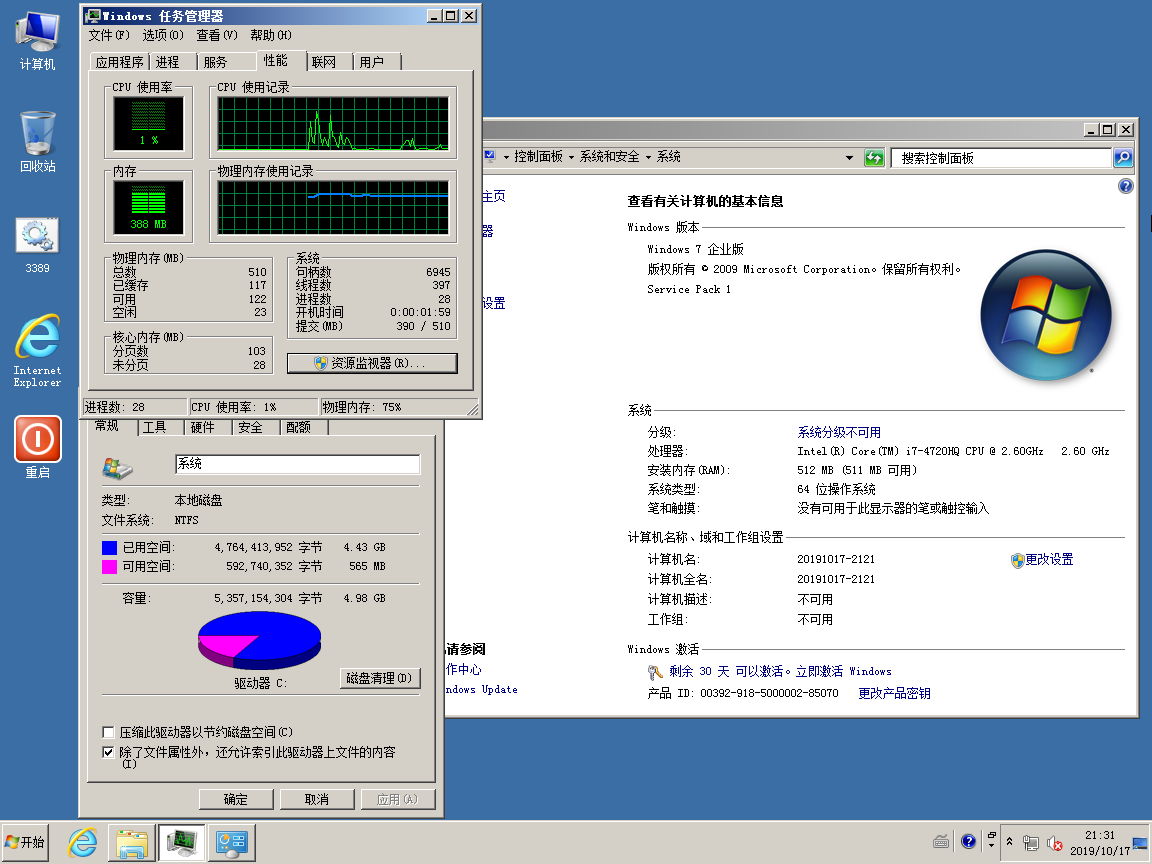This screenshot has height=864, width=1152.
Task: Click the 更改产品密钥 link
Action: click(894, 693)
